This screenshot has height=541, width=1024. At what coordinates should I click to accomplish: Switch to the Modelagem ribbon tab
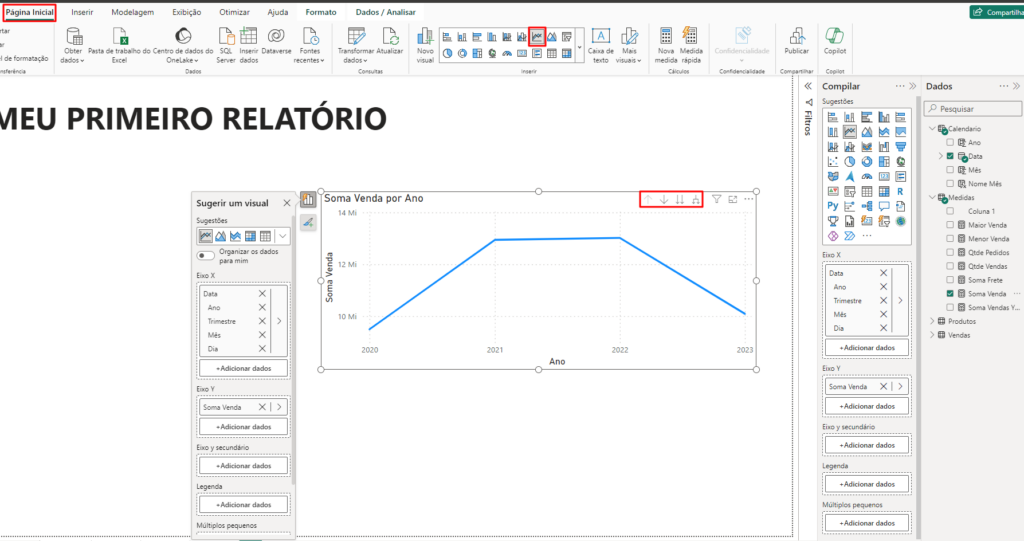[132, 12]
